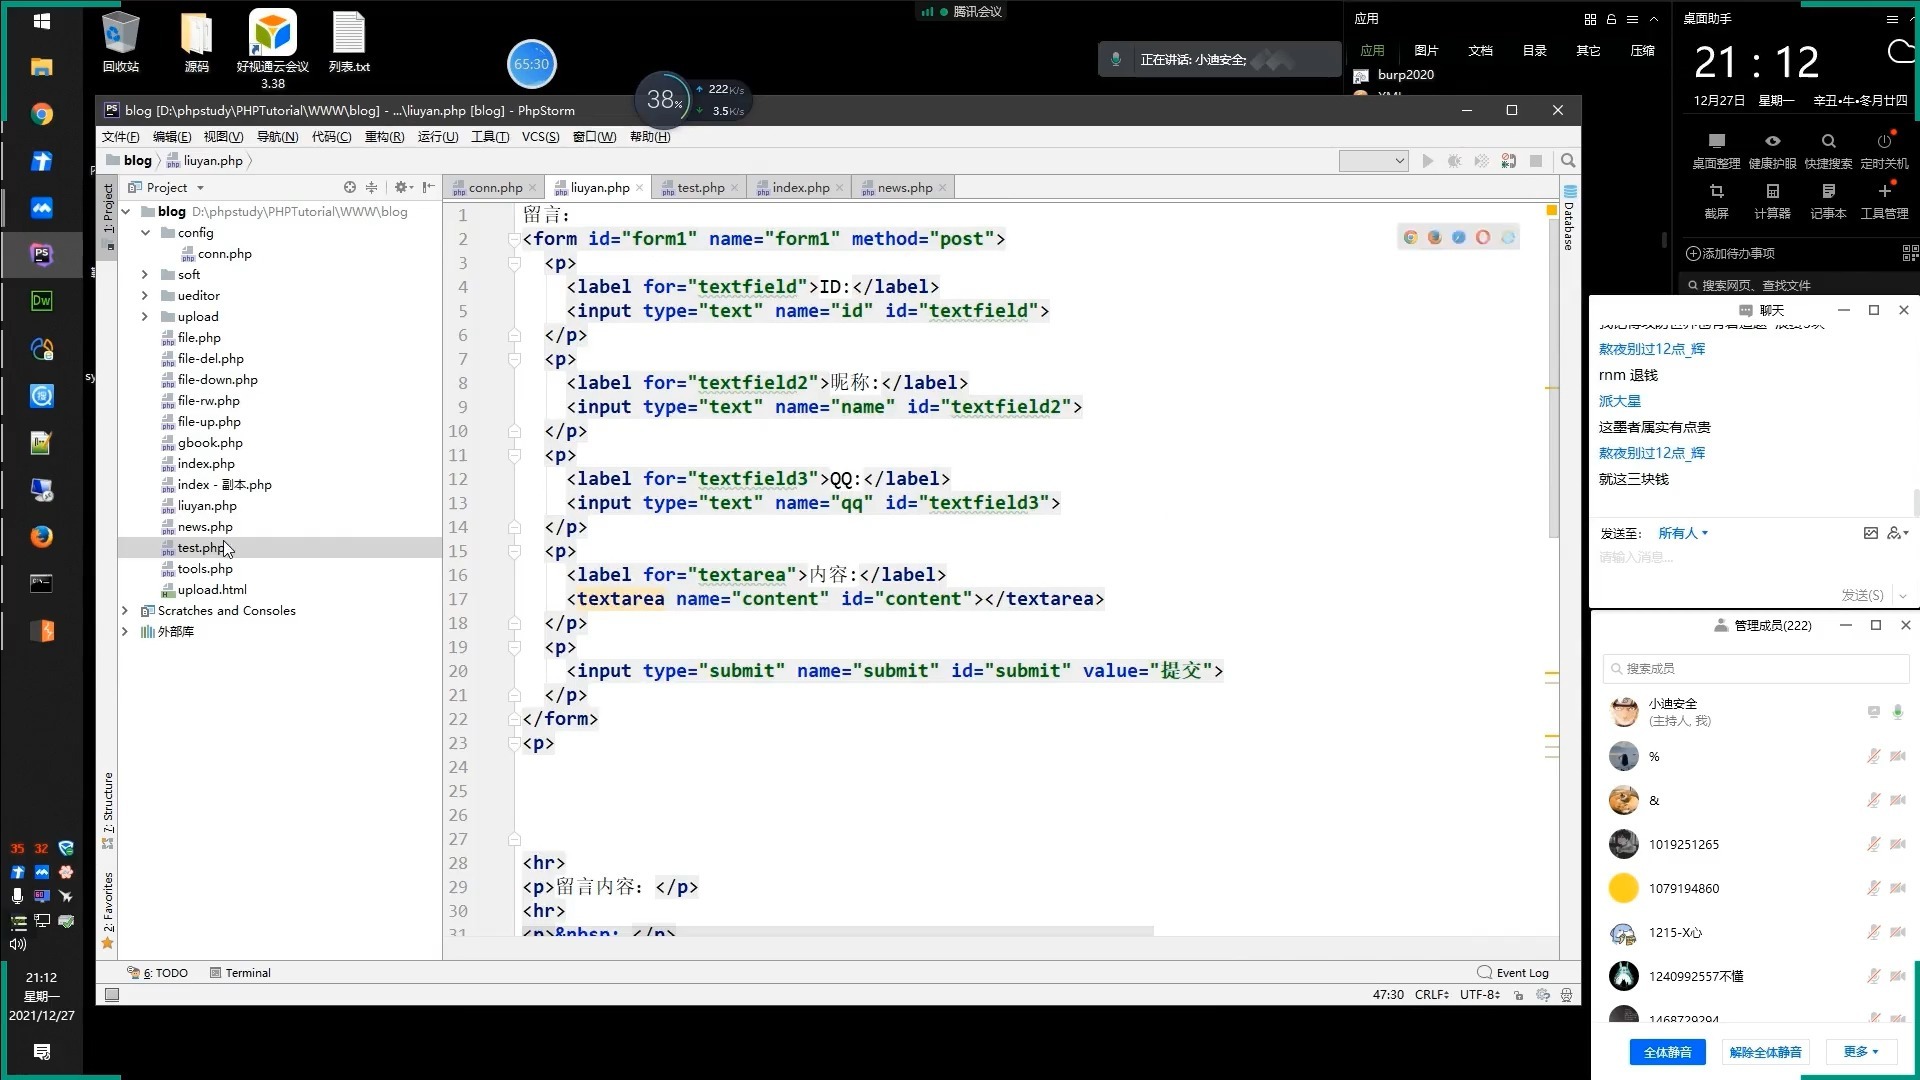Open Dreamweaver from the left taskbar
The width and height of the screenshot is (1920, 1080).
(x=41, y=301)
